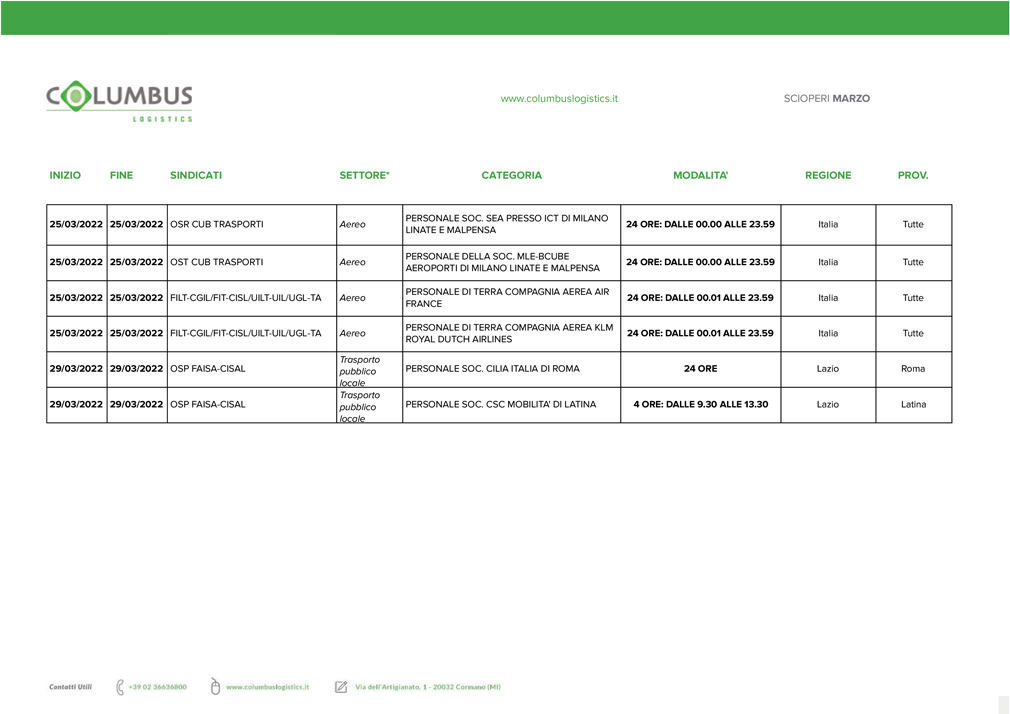
Task: Click the MODALITA' column header
Action: click(700, 175)
